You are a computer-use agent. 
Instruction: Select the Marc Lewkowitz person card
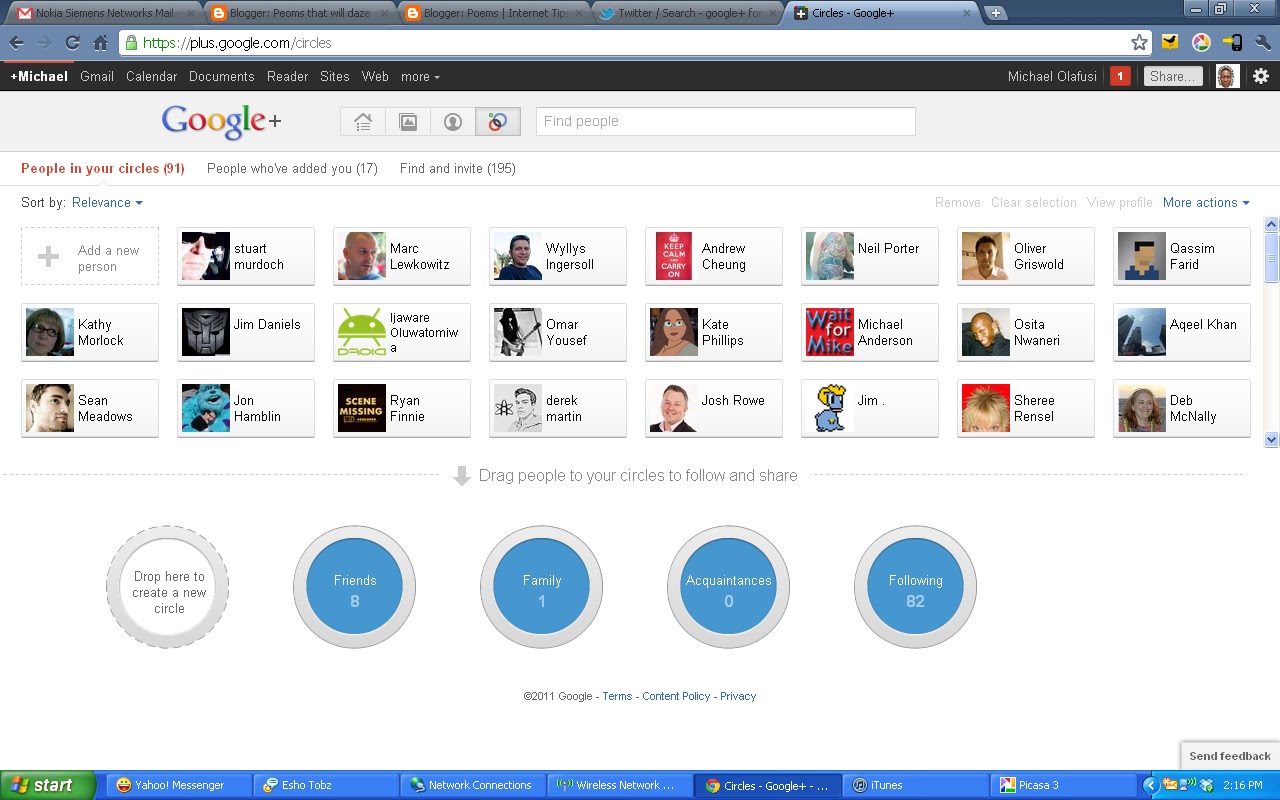[x=402, y=256]
